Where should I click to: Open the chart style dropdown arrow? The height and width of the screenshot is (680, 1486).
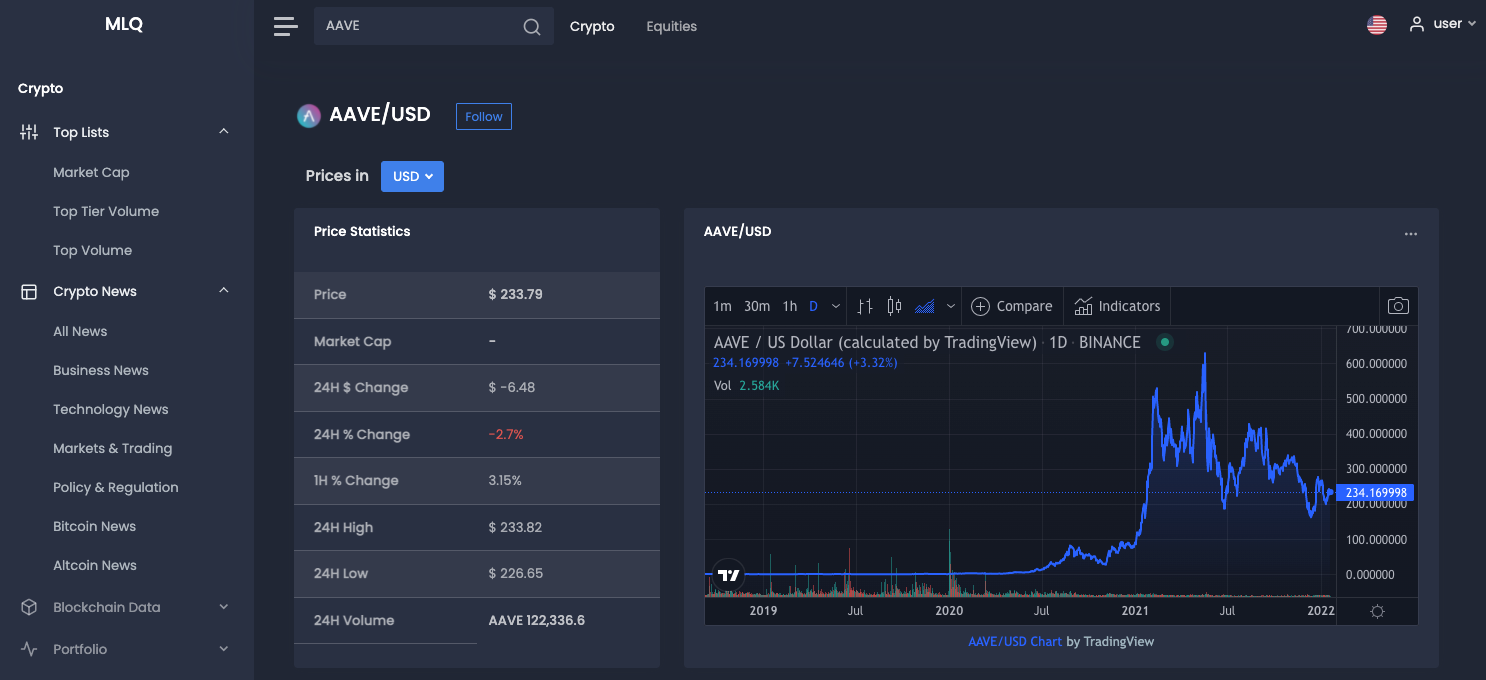(951, 306)
